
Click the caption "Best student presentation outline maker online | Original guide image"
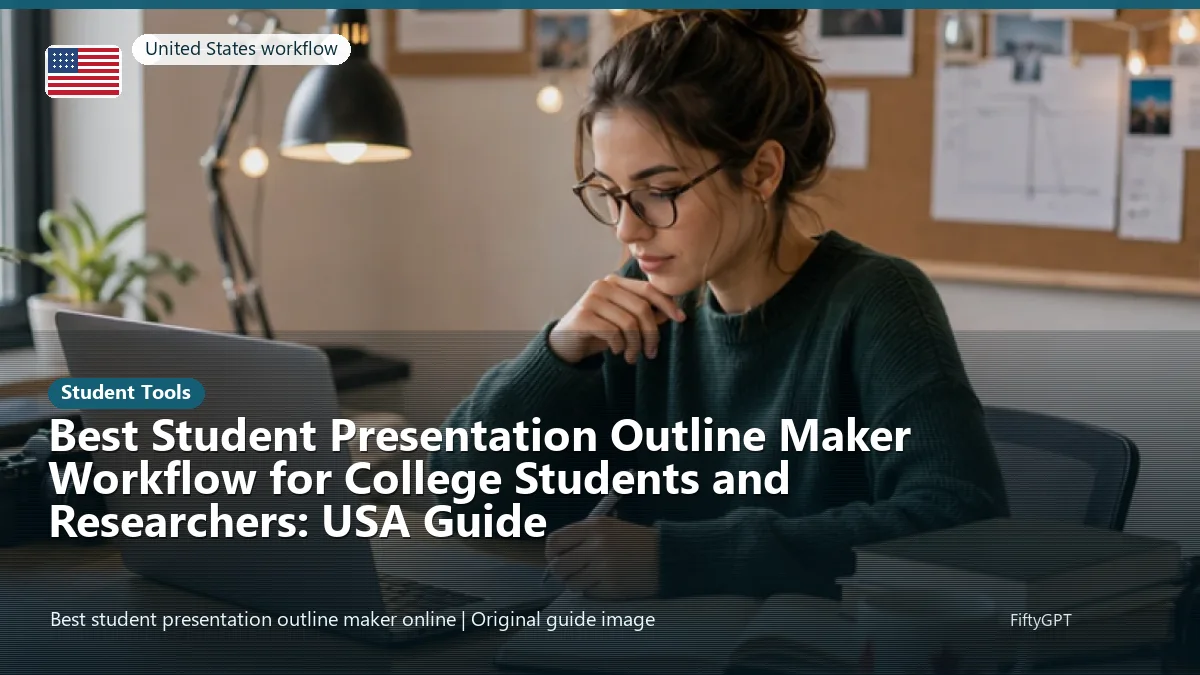(352, 620)
